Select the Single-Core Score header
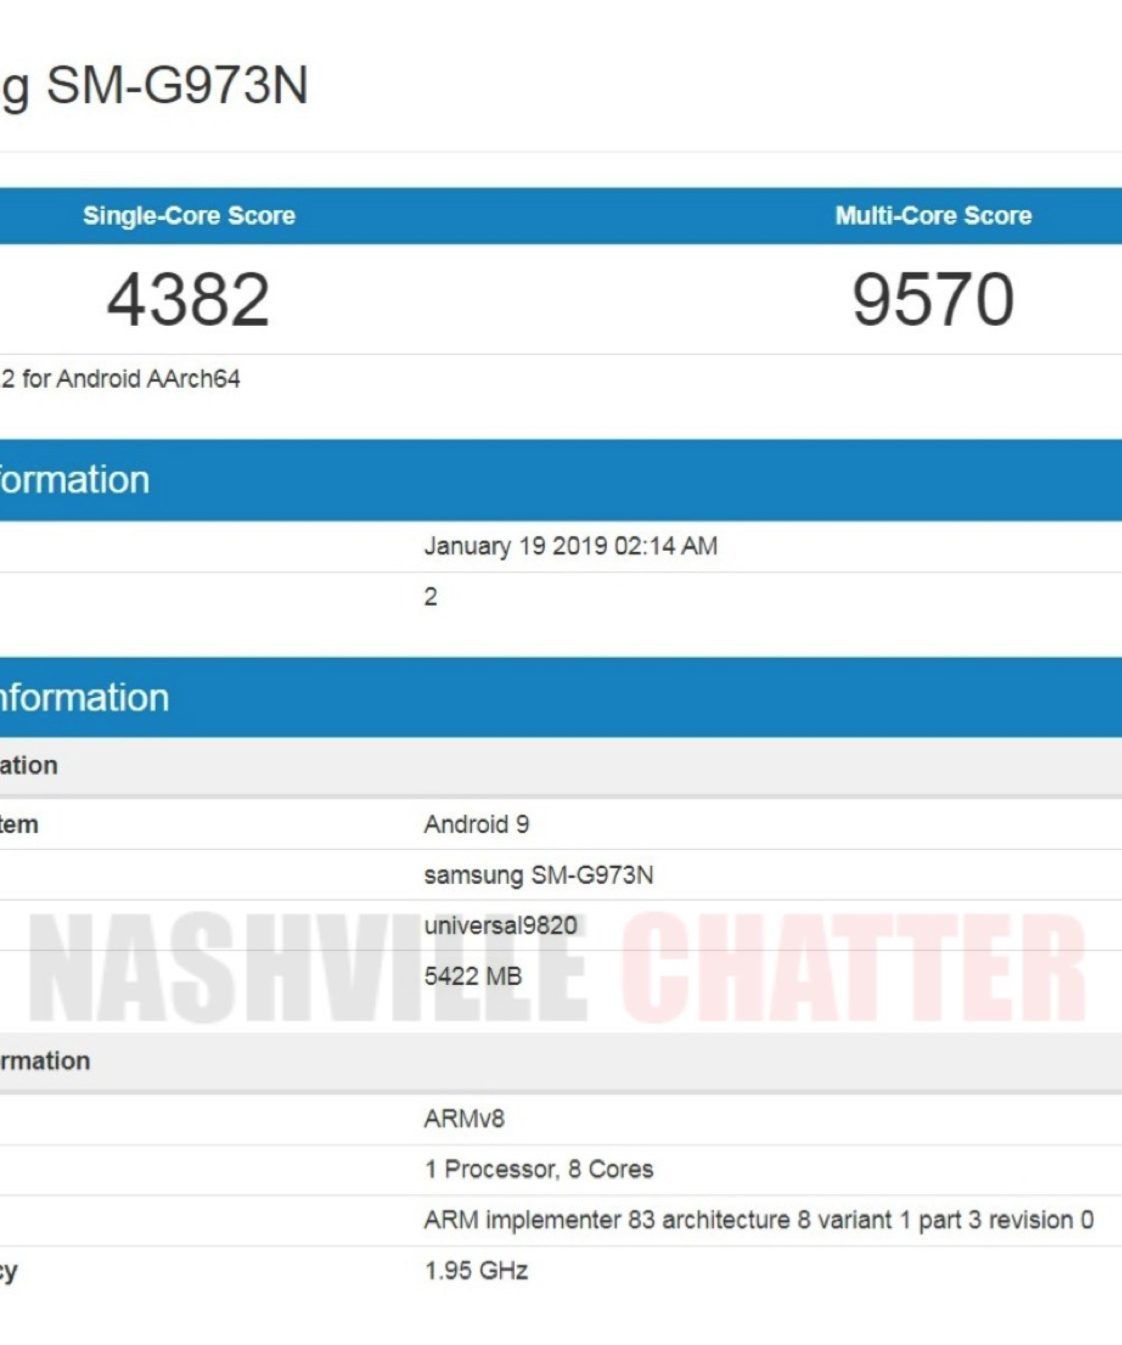1122x1345 pixels. click(x=189, y=216)
